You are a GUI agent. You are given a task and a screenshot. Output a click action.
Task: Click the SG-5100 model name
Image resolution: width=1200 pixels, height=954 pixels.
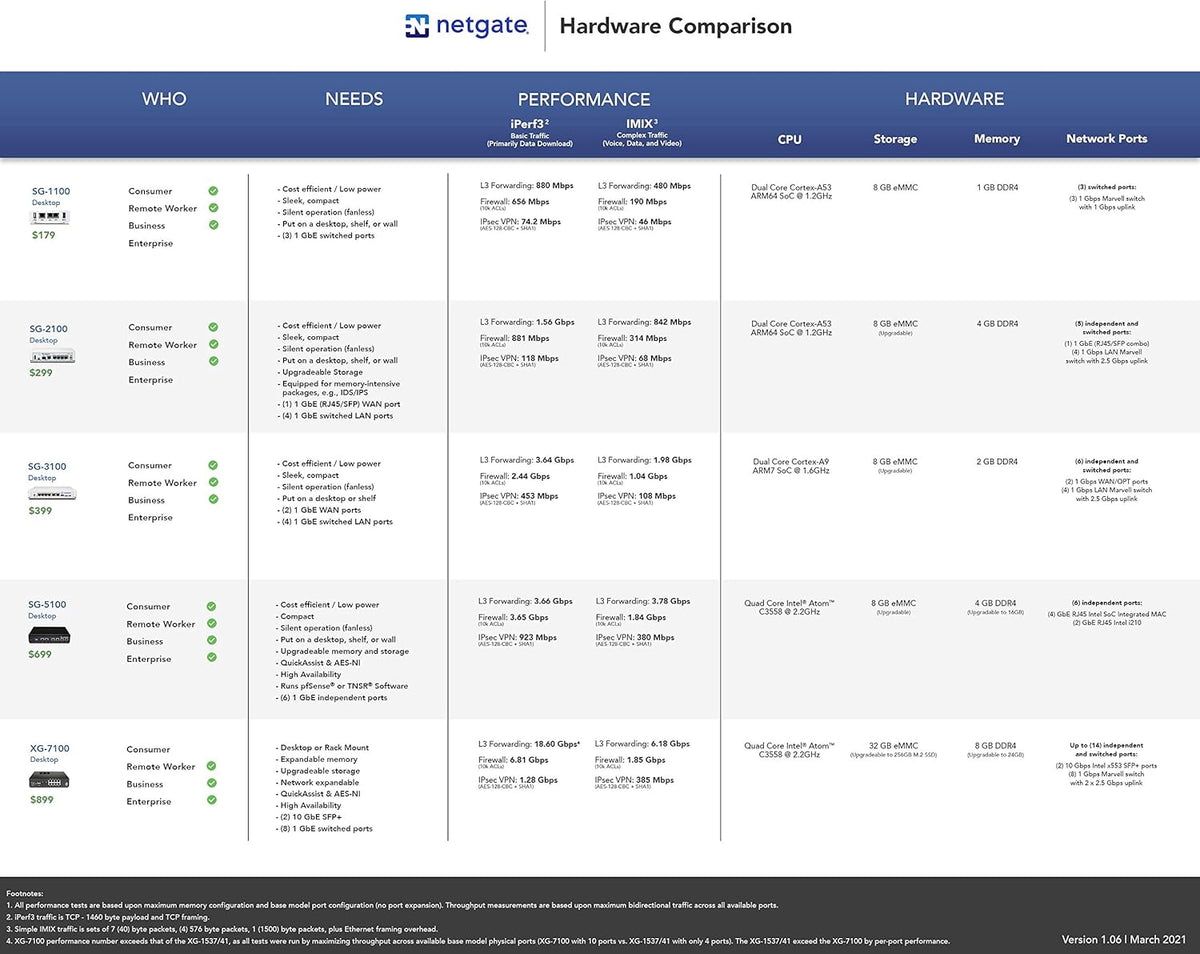(48, 604)
